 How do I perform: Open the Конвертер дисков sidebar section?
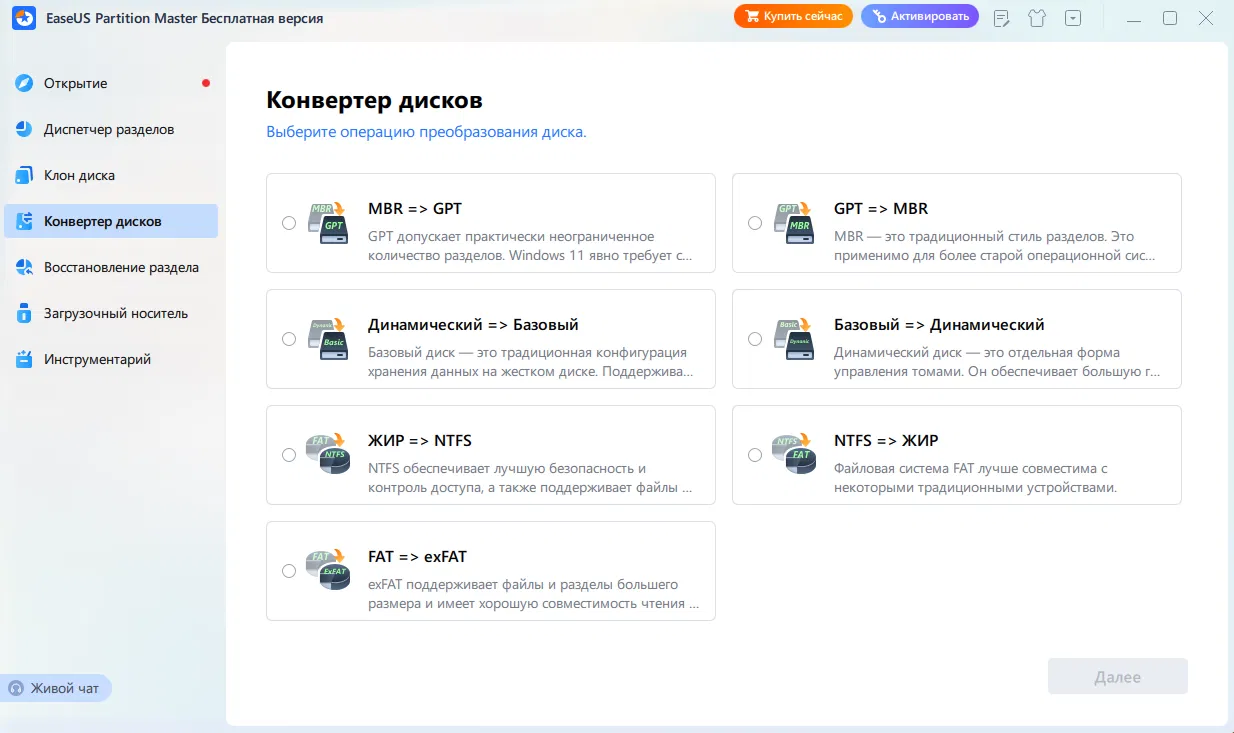point(111,221)
